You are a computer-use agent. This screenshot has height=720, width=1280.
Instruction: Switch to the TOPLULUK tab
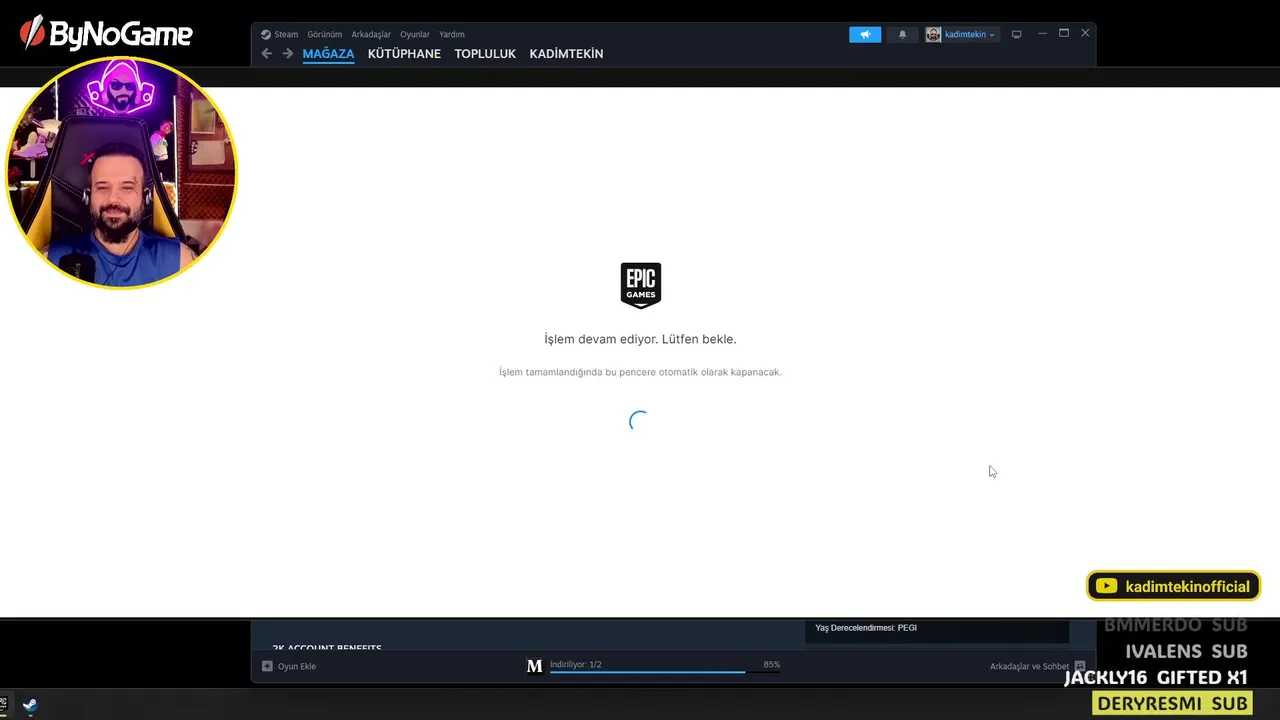point(485,54)
